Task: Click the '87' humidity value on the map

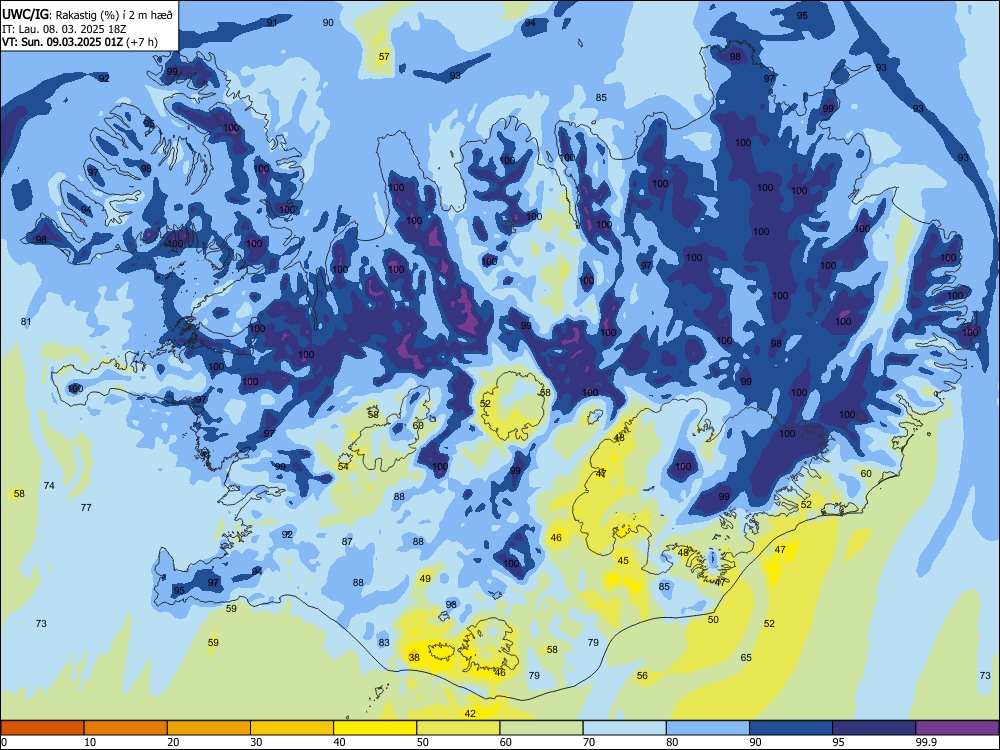Action: [x=347, y=541]
